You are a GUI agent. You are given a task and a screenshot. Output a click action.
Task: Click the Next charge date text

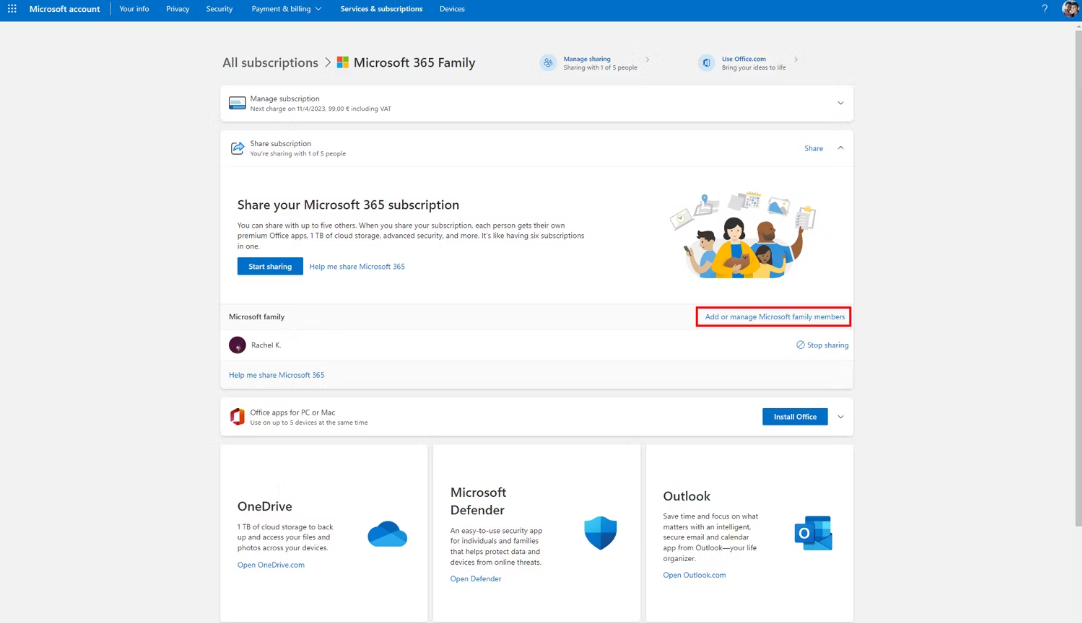(320, 109)
